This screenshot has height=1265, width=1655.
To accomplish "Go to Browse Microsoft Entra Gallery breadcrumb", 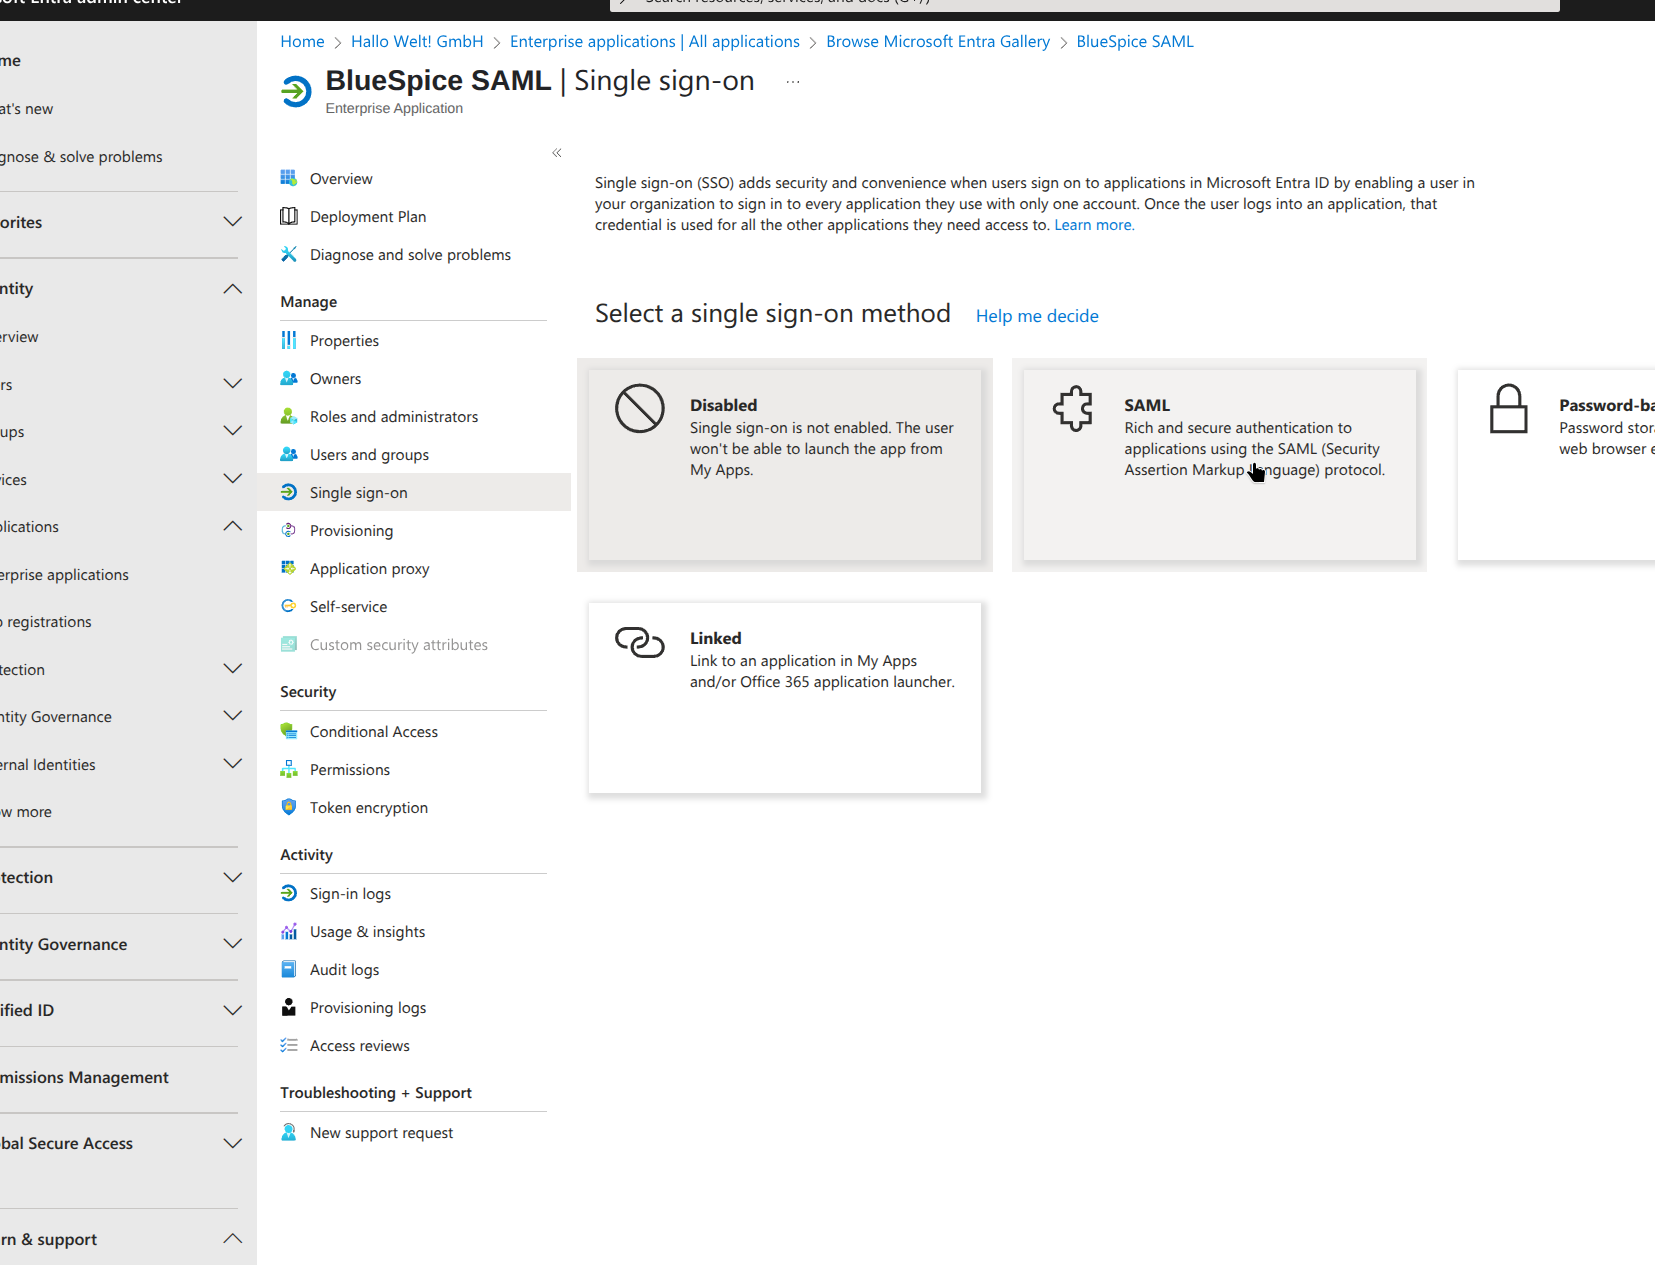I will 937,42.
